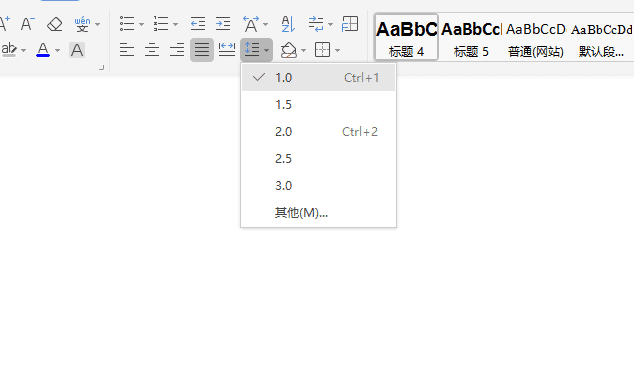The width and height of the screenshot is (634, 370).
Task: Apply distributed alignment
Action: tap(227, 50)
